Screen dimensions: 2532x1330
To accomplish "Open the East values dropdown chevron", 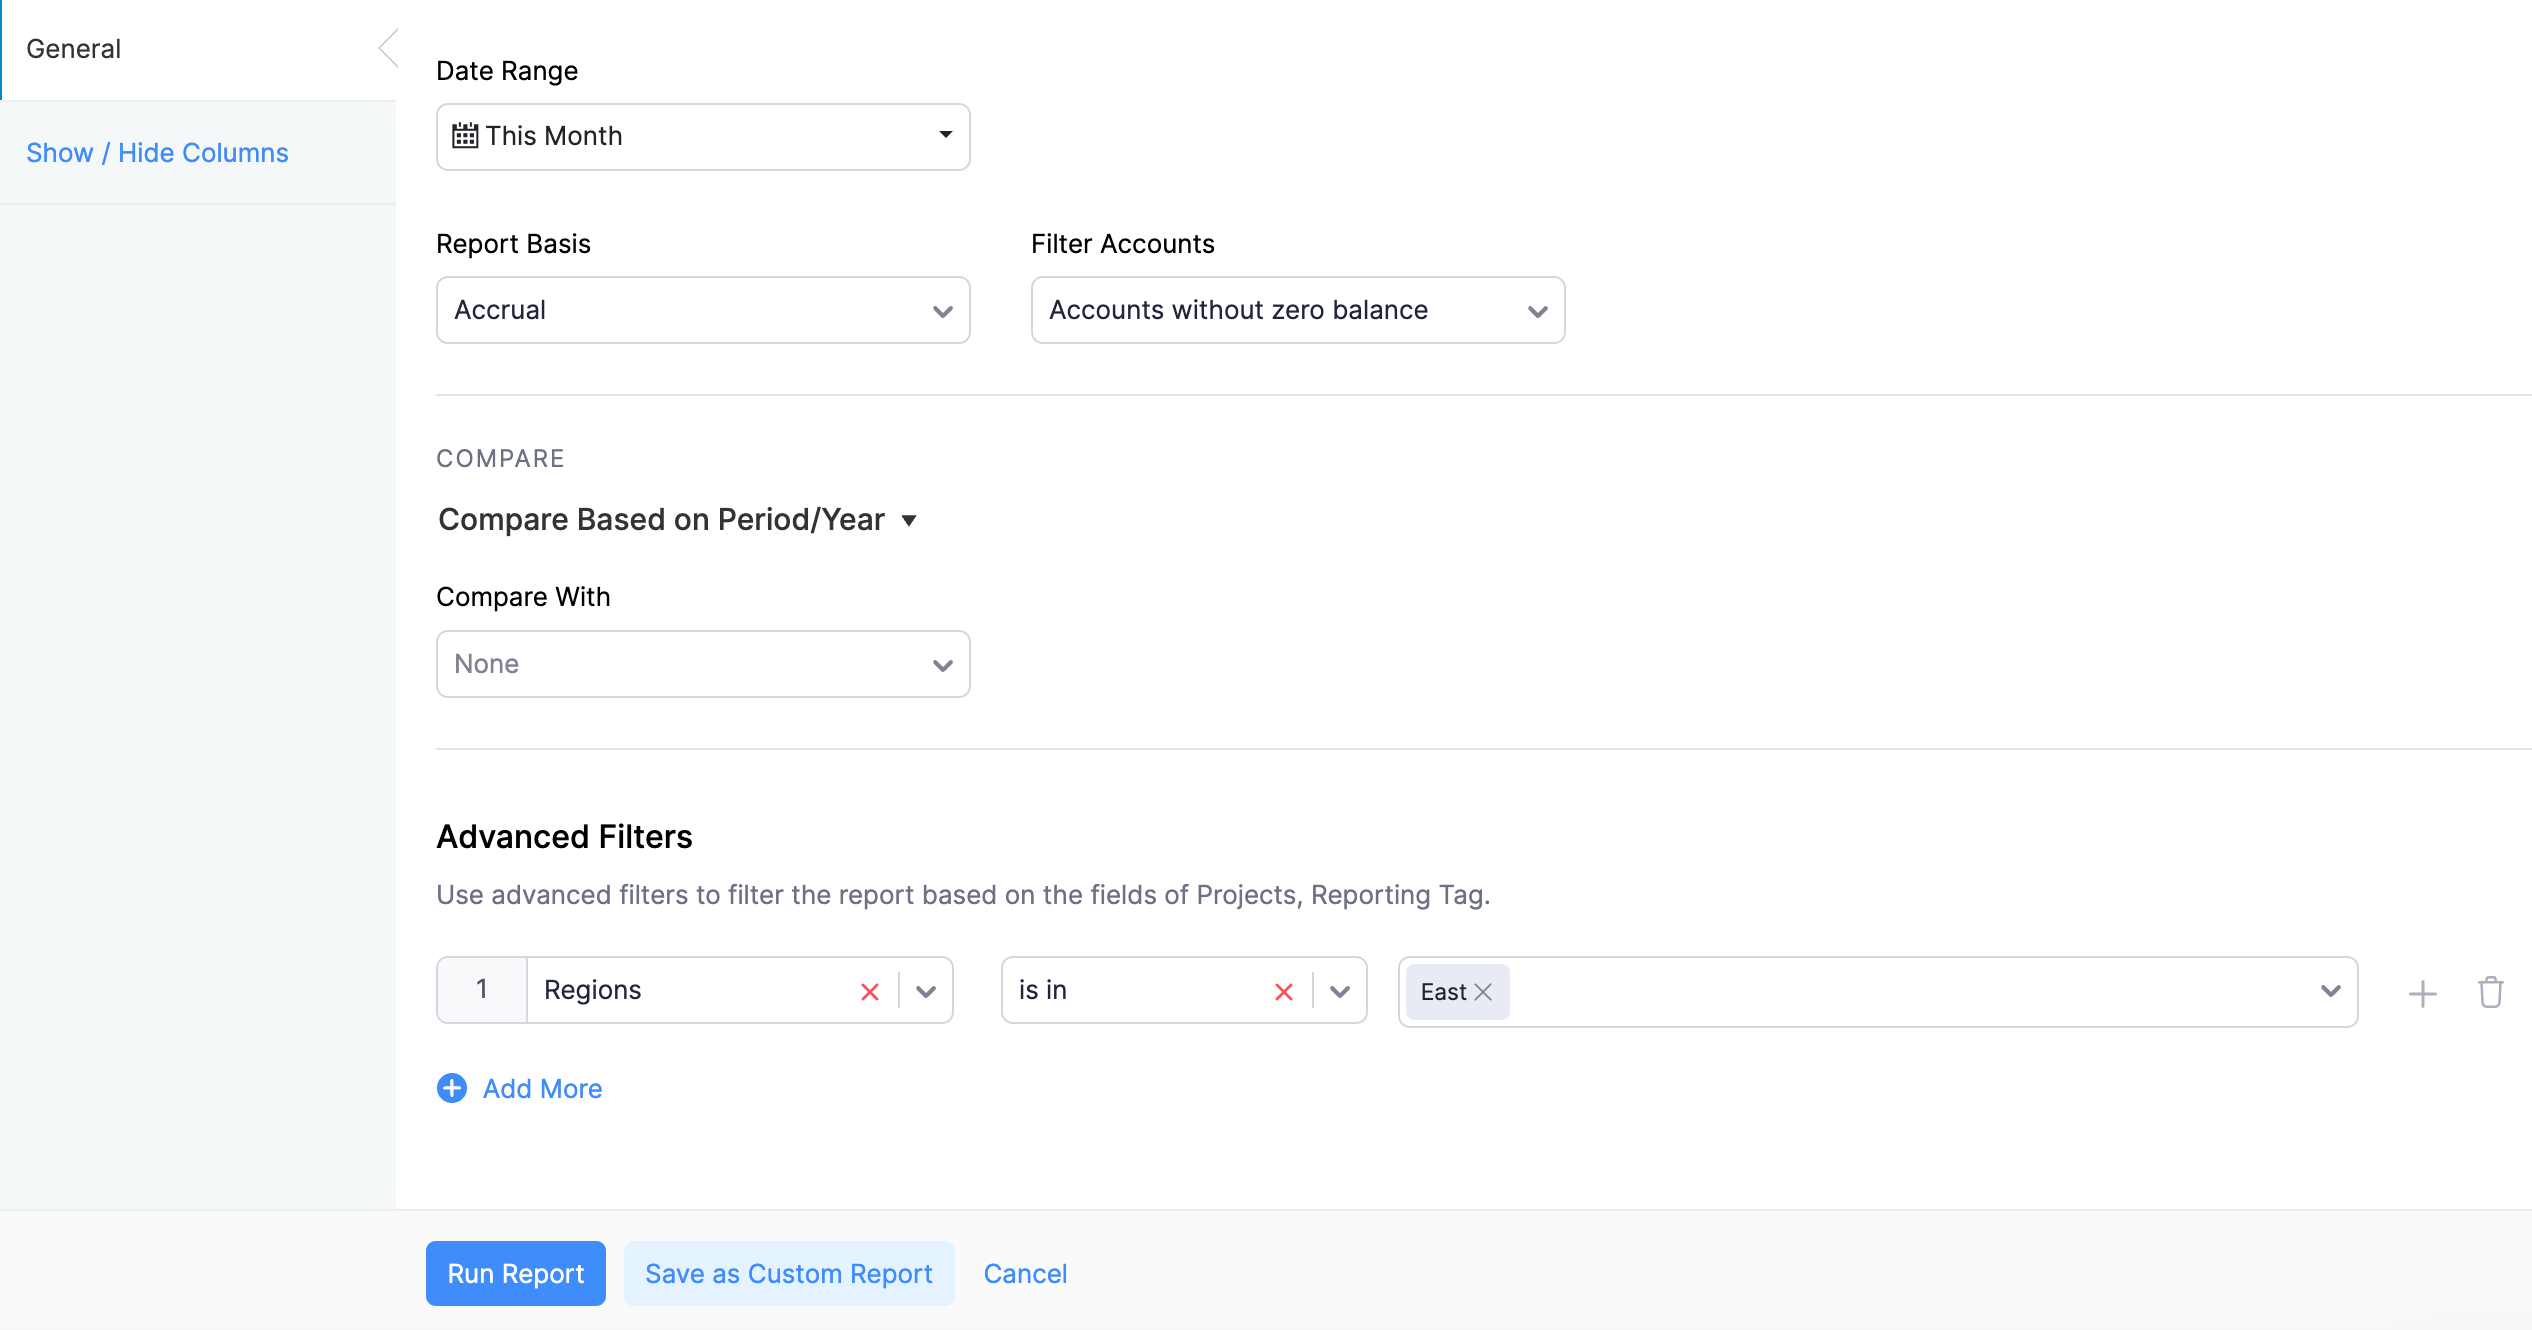I will click(x=2330, y=991).
